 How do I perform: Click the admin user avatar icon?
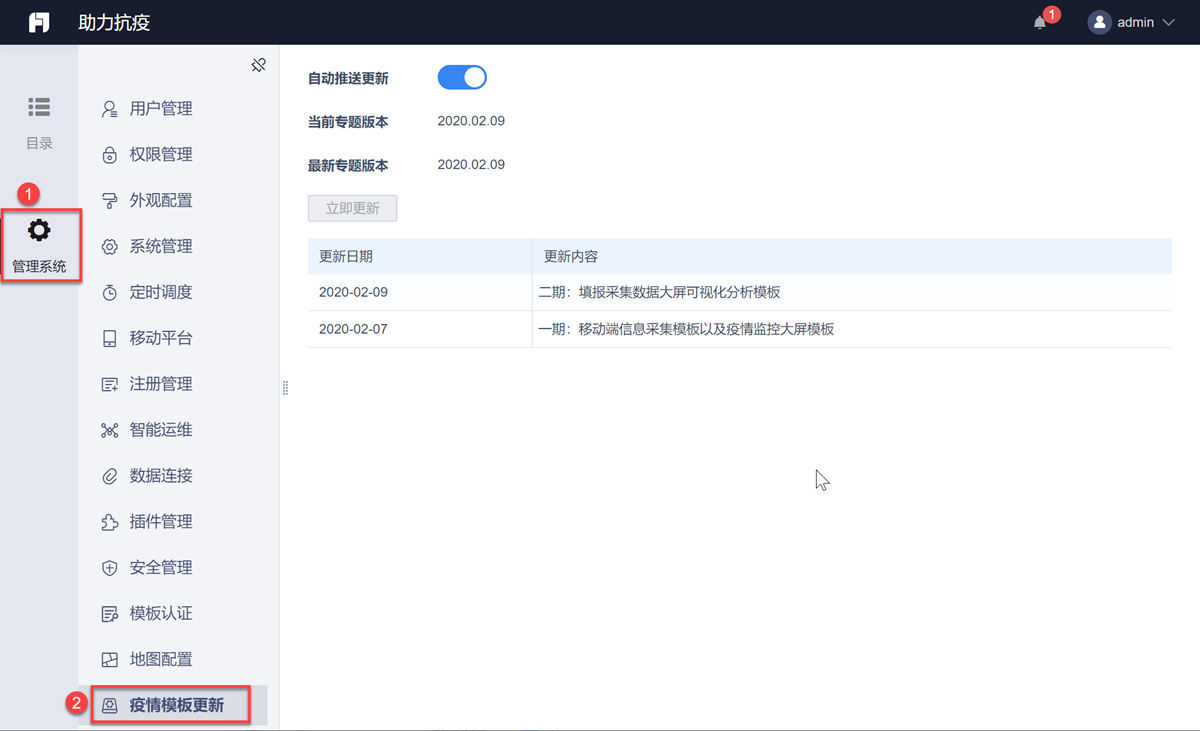coord(1100,22)
